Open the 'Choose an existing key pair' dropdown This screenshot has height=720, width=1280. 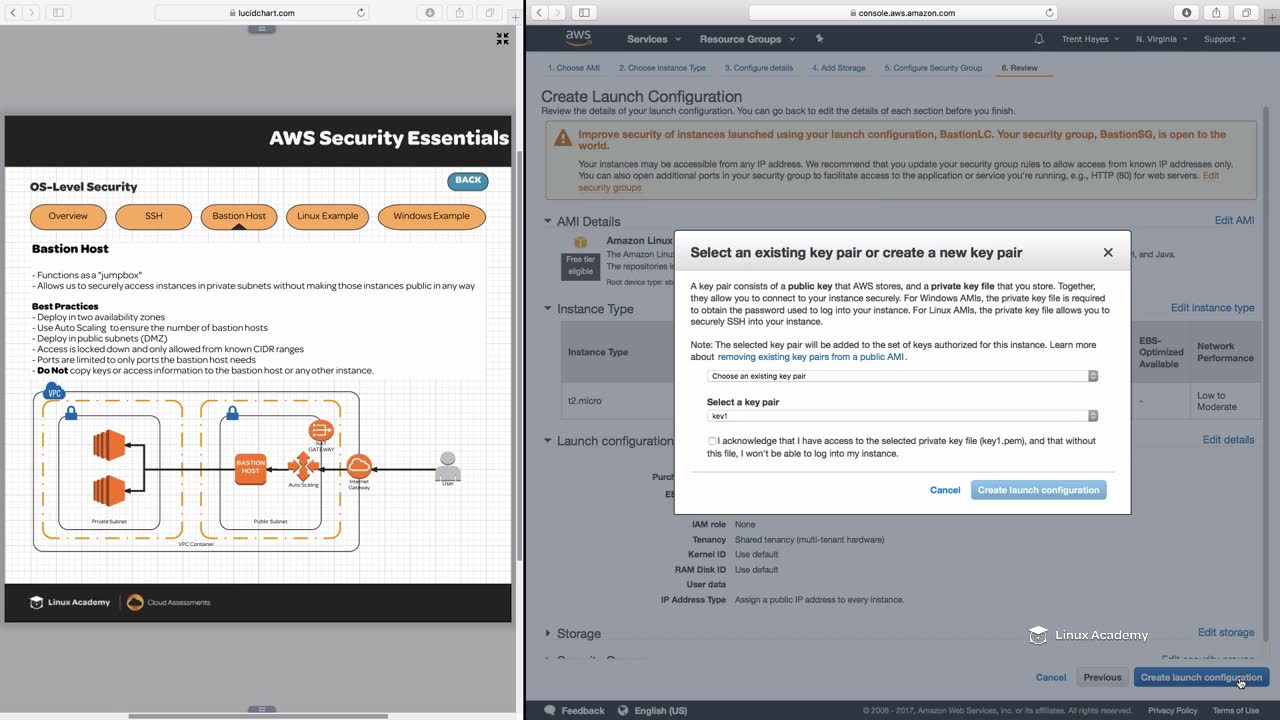point(902,376)
